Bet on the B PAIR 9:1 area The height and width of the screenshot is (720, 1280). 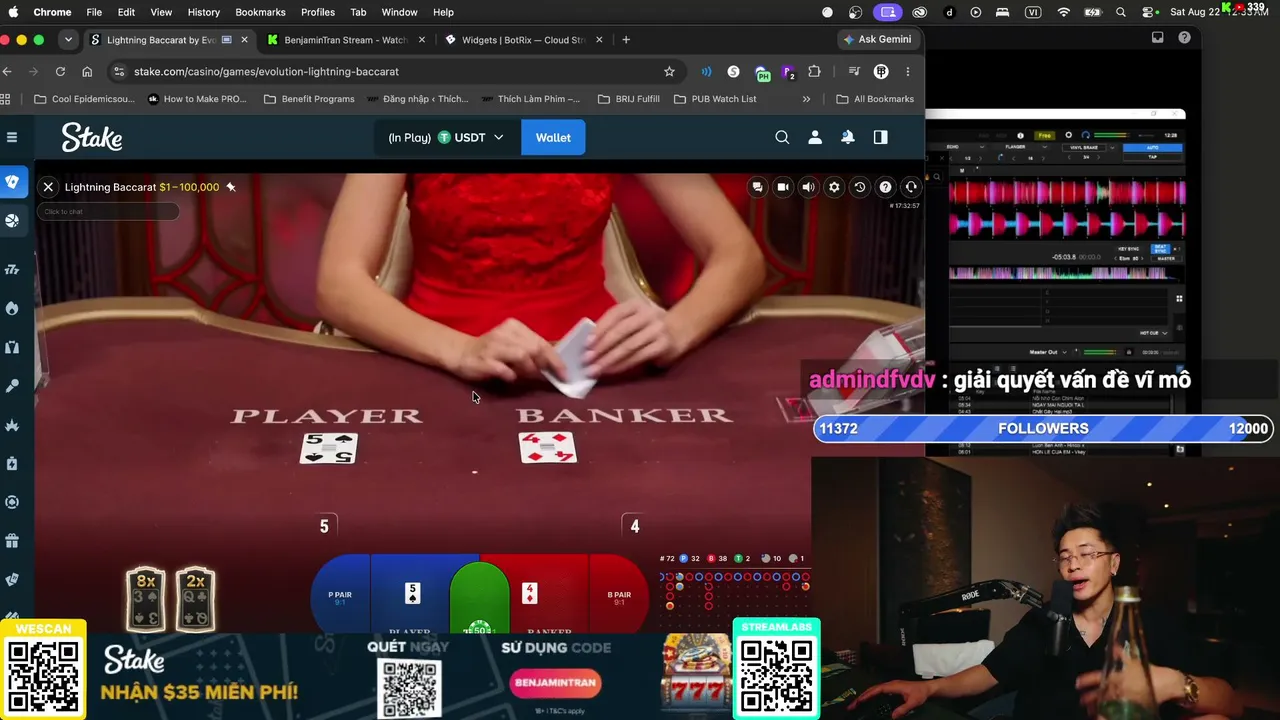tap(619, 596)
